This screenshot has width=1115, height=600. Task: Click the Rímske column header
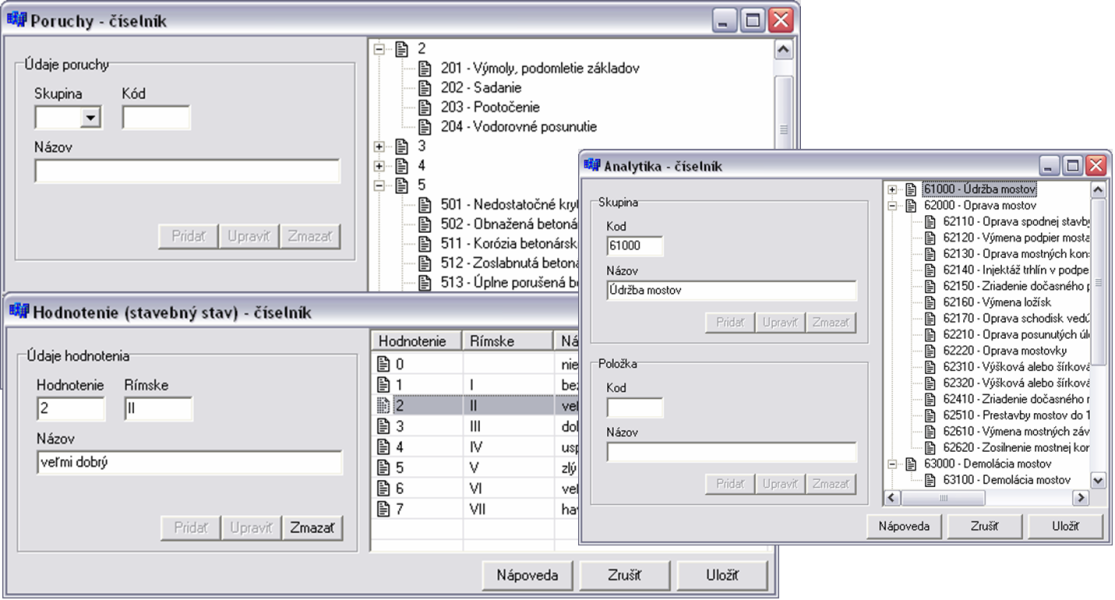click(x=508, y=341)
